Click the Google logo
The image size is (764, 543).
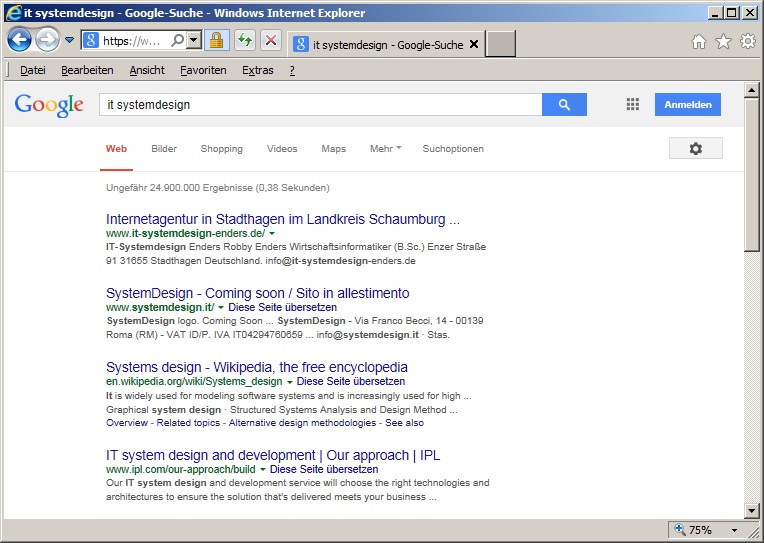[x=49, y=105]
